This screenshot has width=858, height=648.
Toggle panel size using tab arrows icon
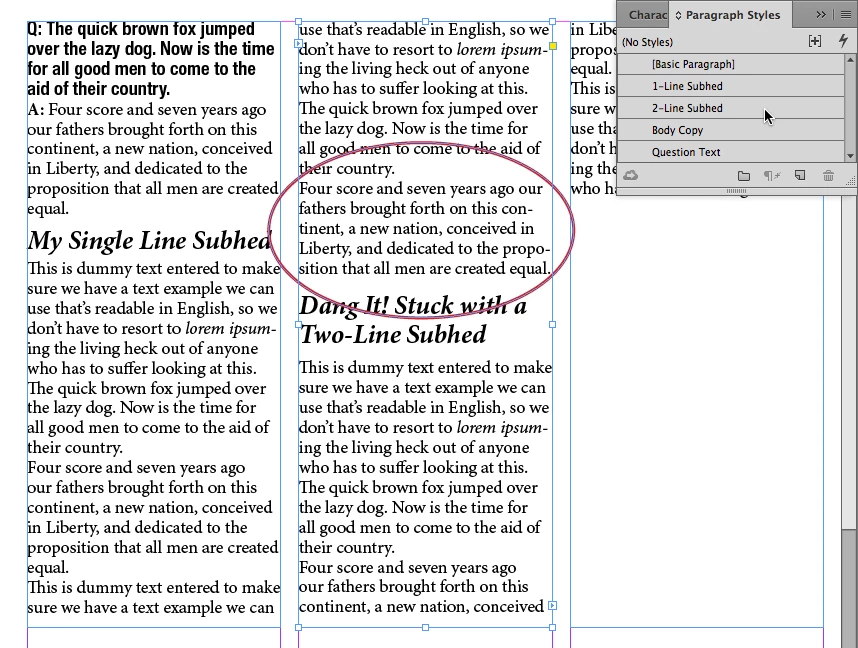pyautogui.click(x=679, y=15)
